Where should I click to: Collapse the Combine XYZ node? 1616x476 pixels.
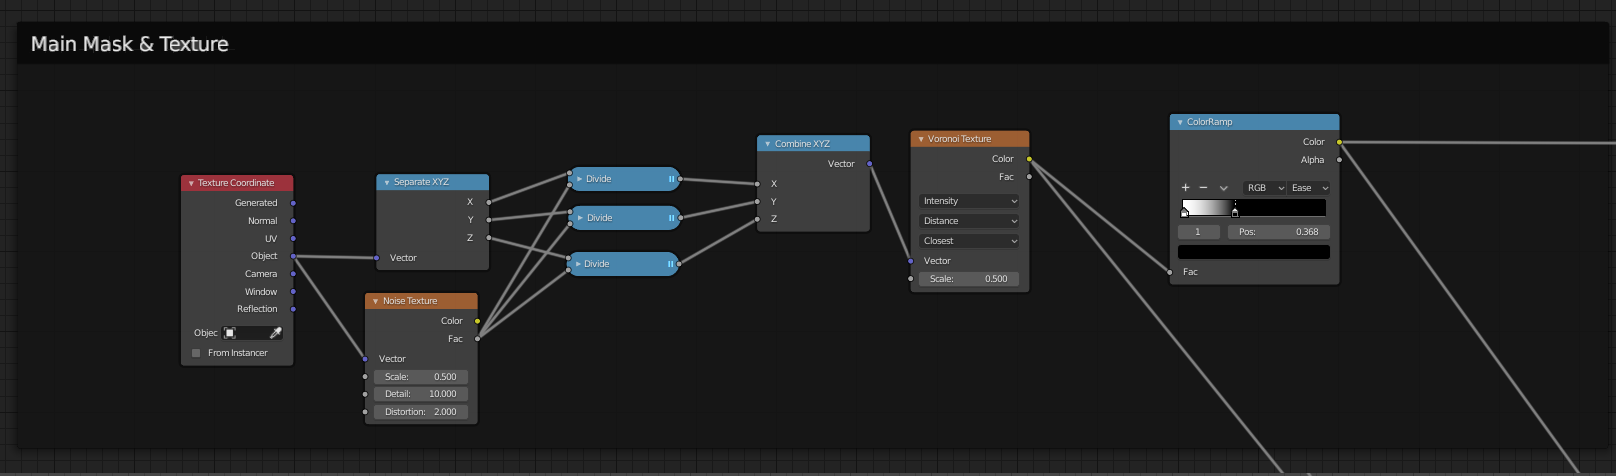[x=768, y=144]
